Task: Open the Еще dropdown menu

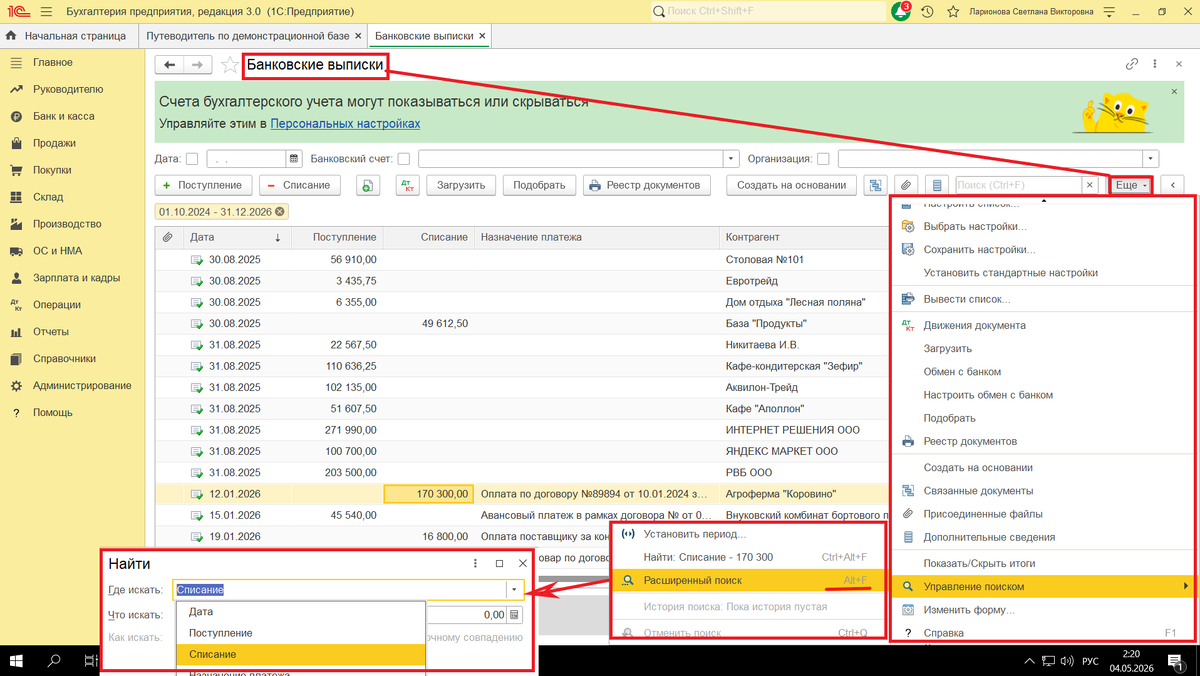Action: point(1131,185)
